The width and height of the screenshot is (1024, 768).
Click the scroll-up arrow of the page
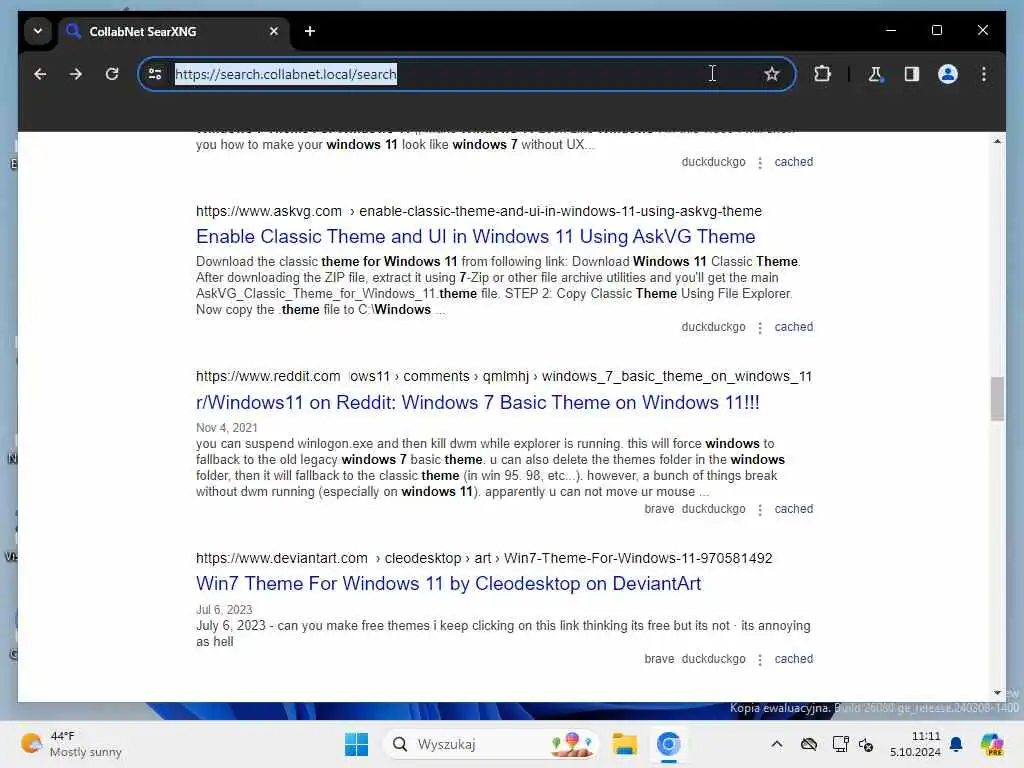point(997,142)
